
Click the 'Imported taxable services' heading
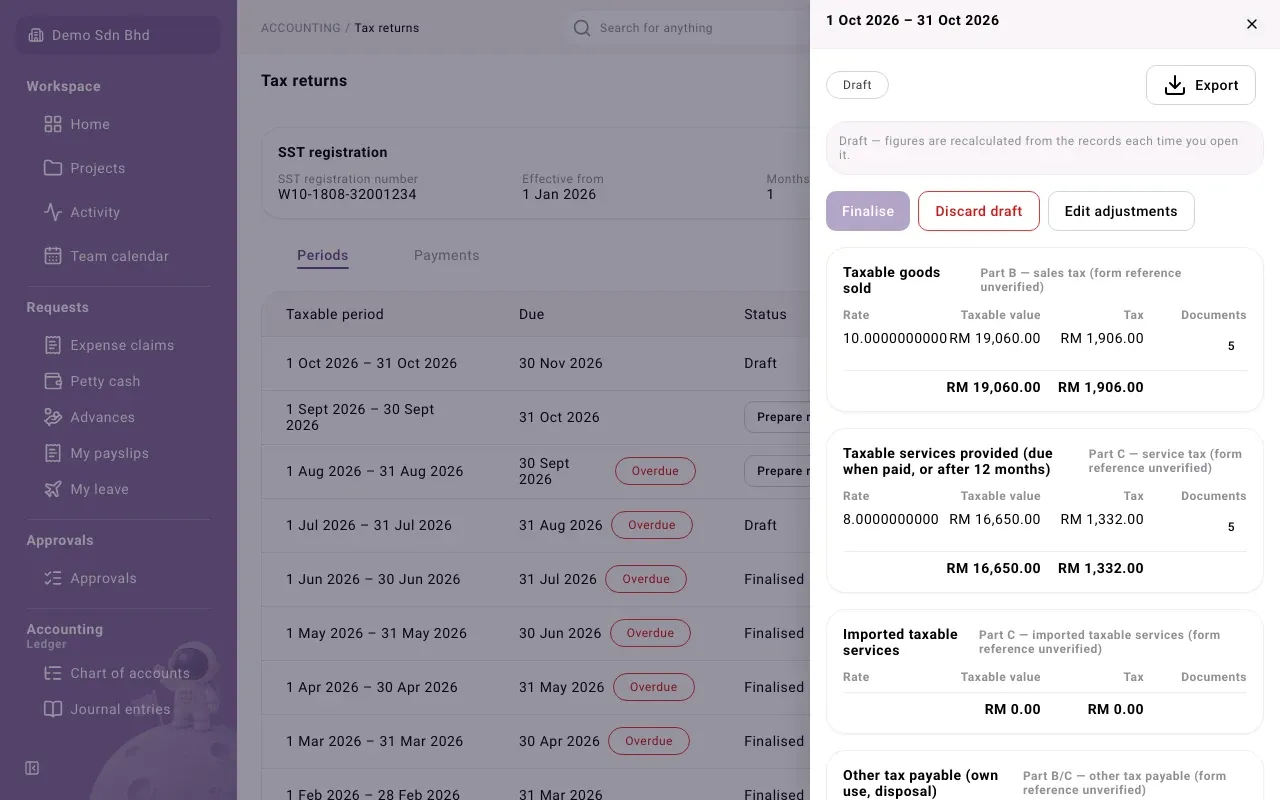900,642
